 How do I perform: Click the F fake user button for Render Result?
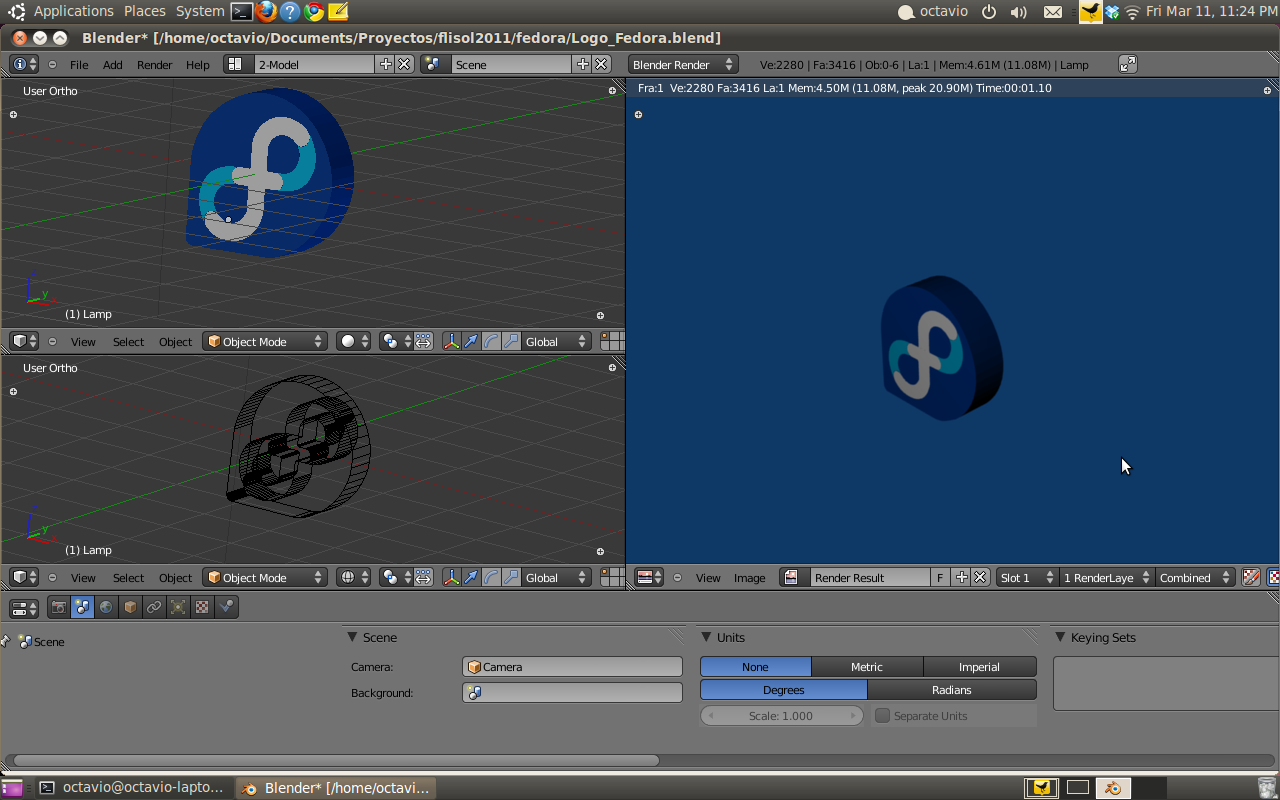coord(940,578)
